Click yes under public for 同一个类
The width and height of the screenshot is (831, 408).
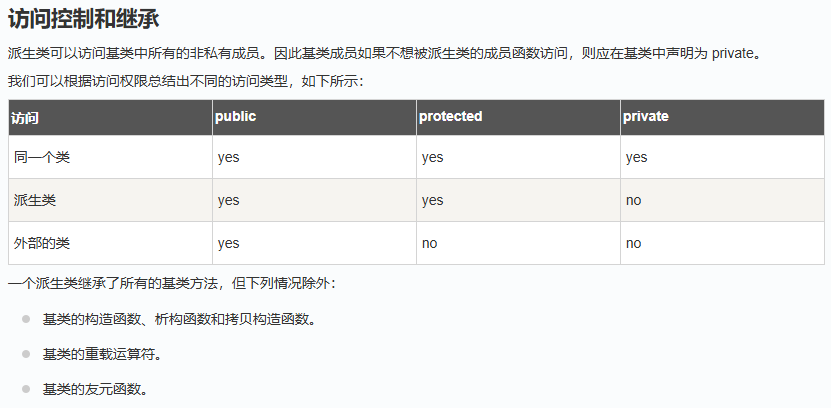coord(228,157)
